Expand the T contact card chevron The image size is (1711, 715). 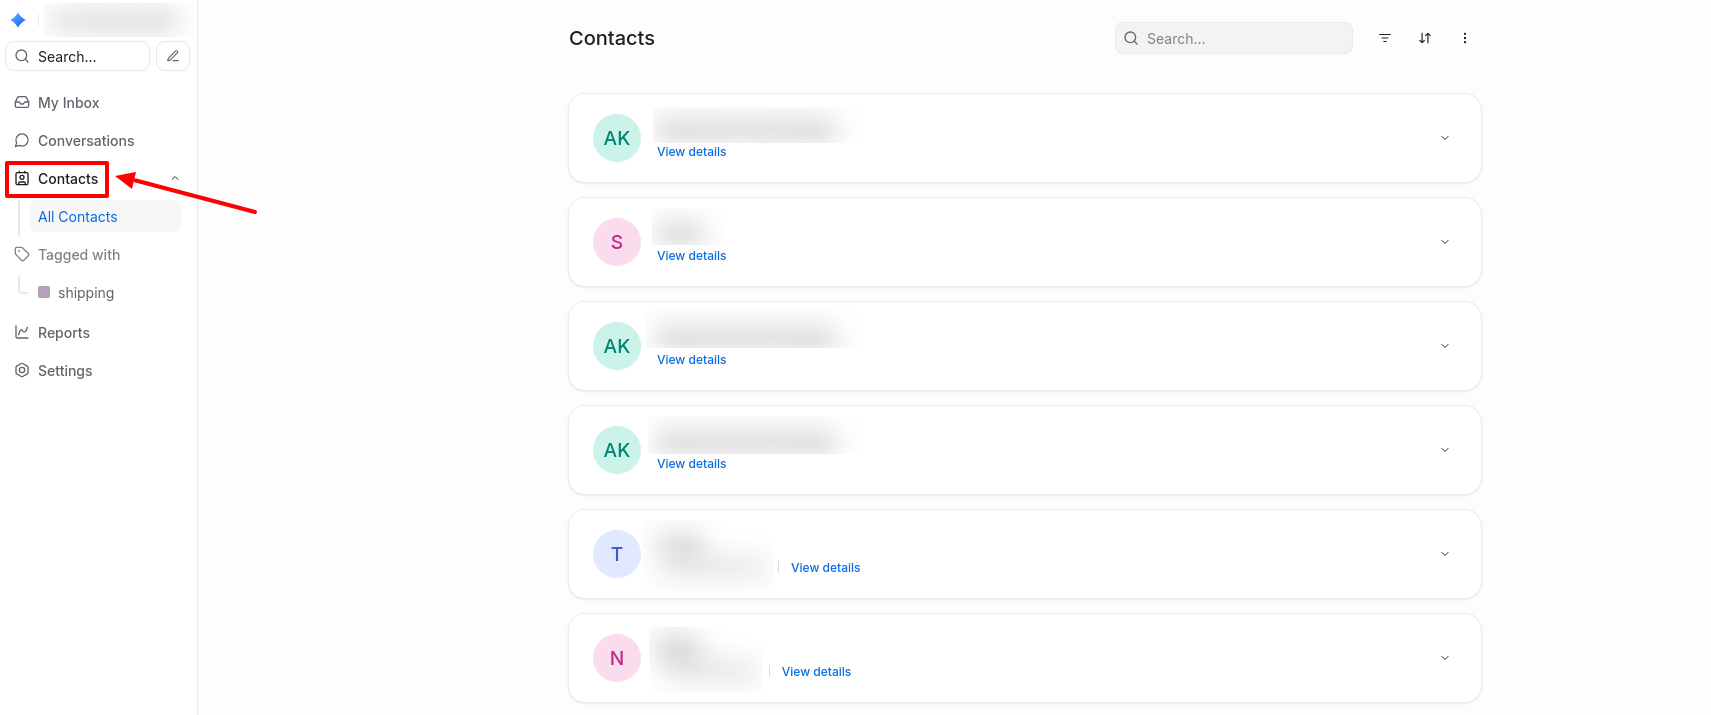1445,554
